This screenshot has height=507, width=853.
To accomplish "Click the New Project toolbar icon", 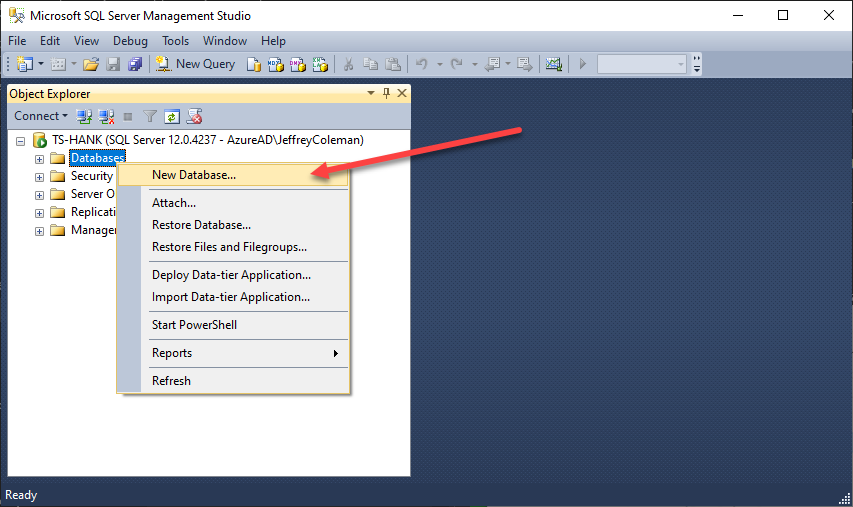I will (24, 64).
